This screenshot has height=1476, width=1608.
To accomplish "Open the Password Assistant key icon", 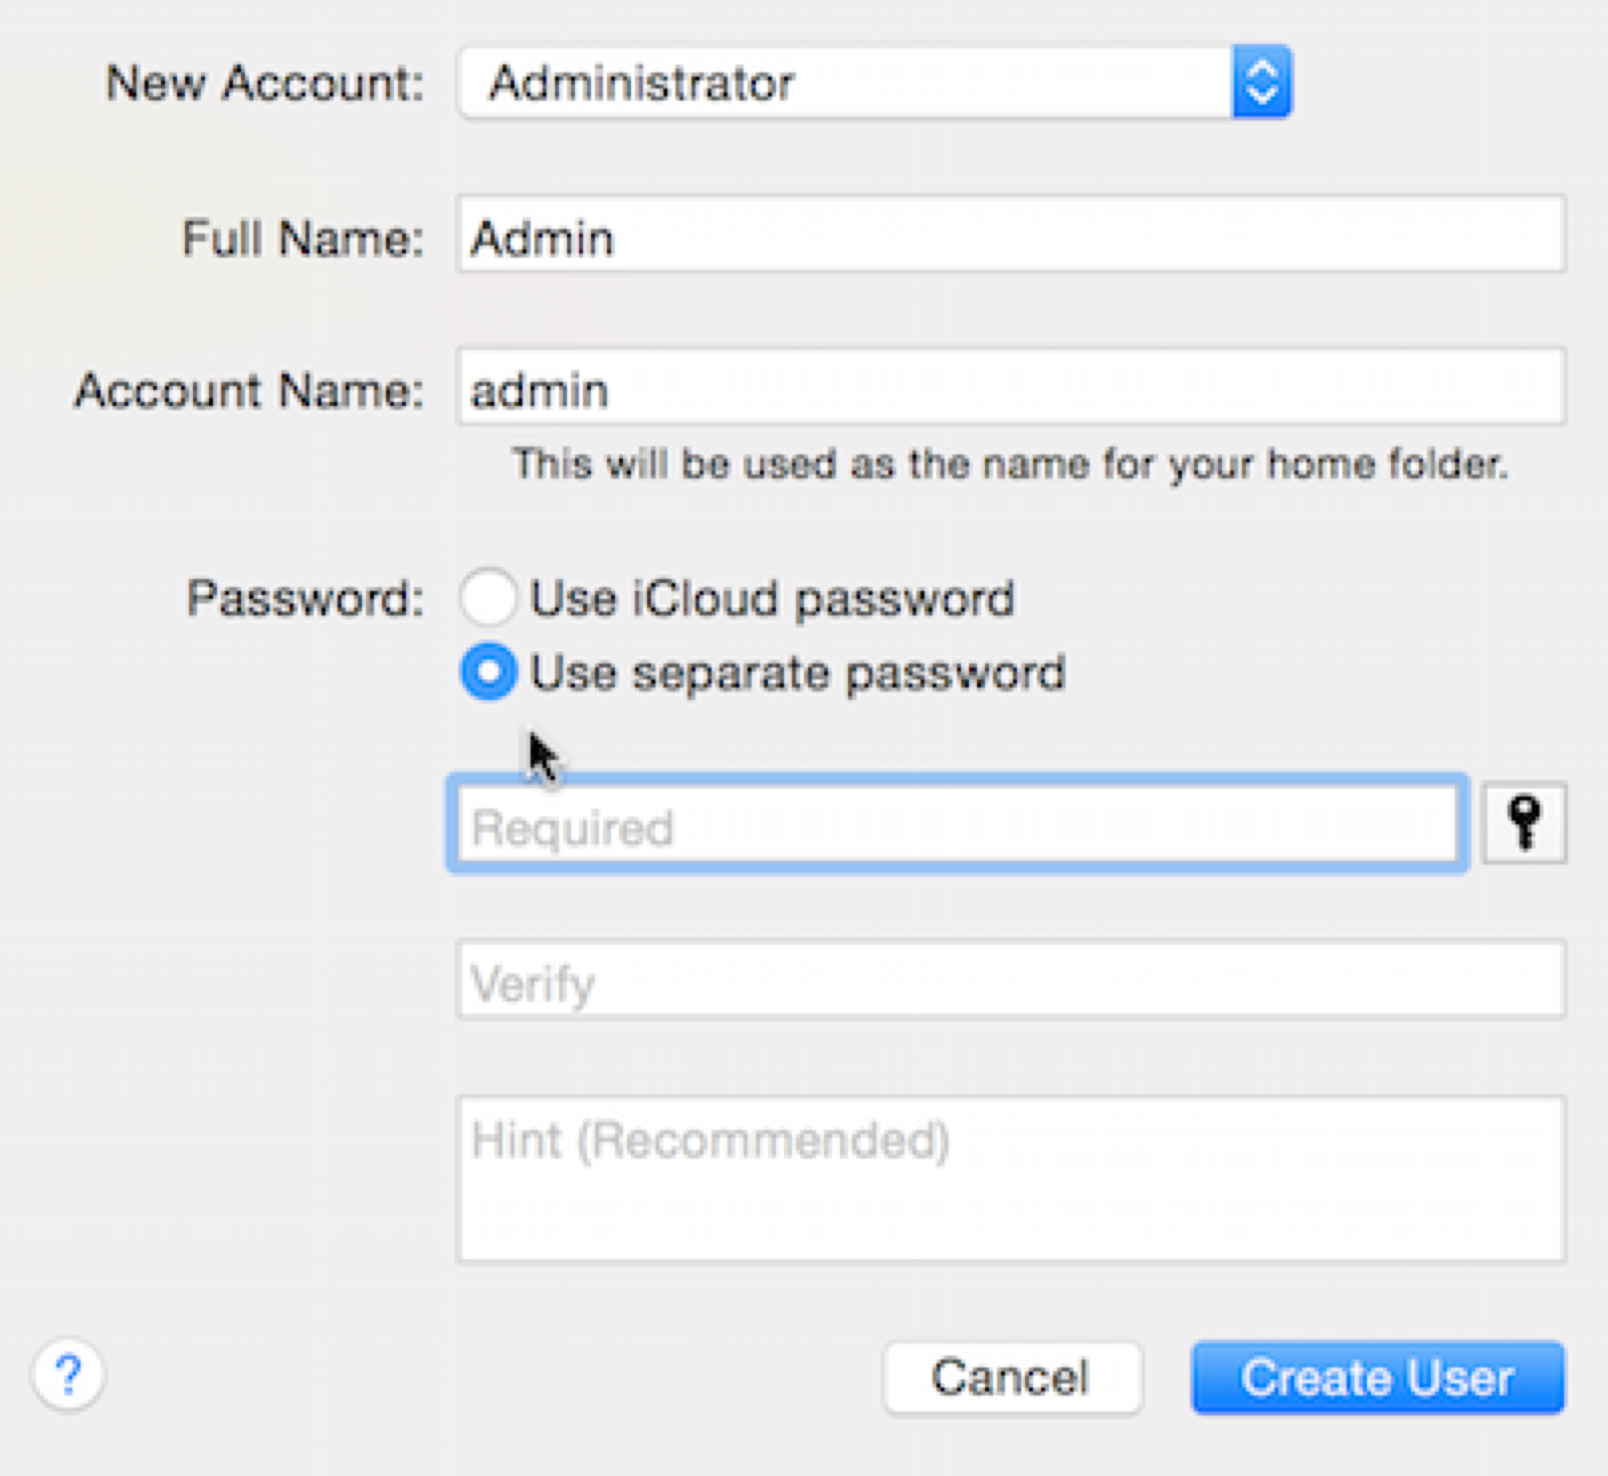I will point(1524,823).
